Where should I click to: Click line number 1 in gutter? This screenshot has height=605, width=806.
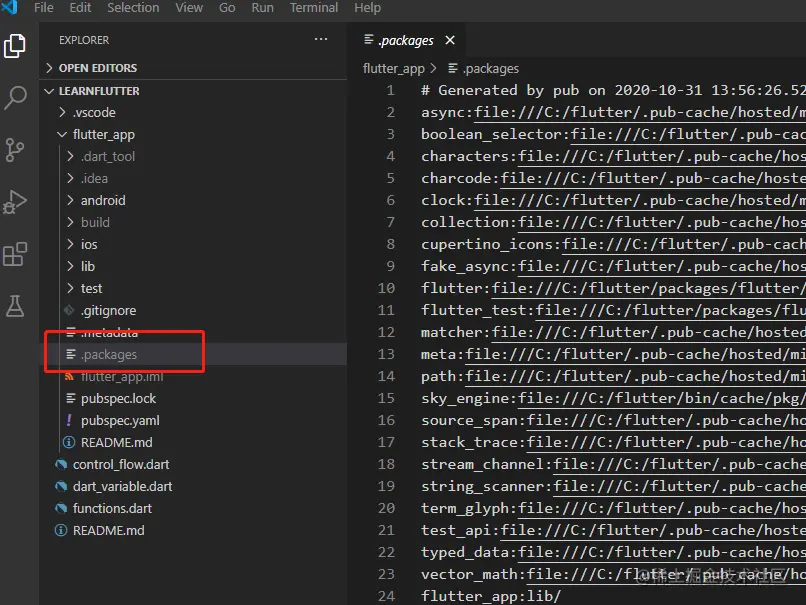390,90
